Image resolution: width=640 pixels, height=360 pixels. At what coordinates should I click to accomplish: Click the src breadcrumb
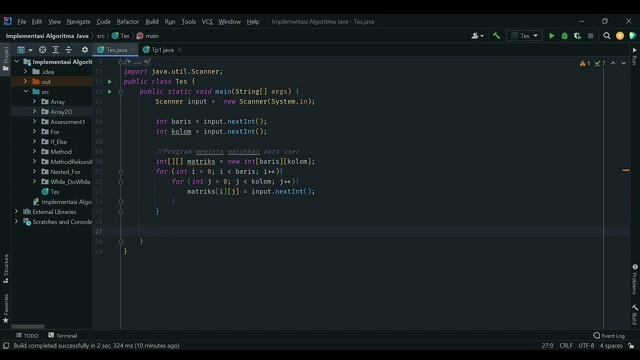[x=100, y=36]
